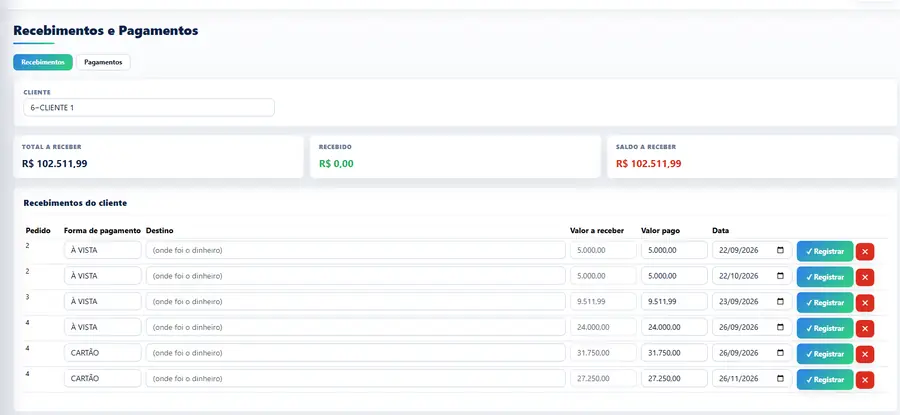
Task: Click Valor pago field in 22/10/2026 row
Action: pos(674,276)
